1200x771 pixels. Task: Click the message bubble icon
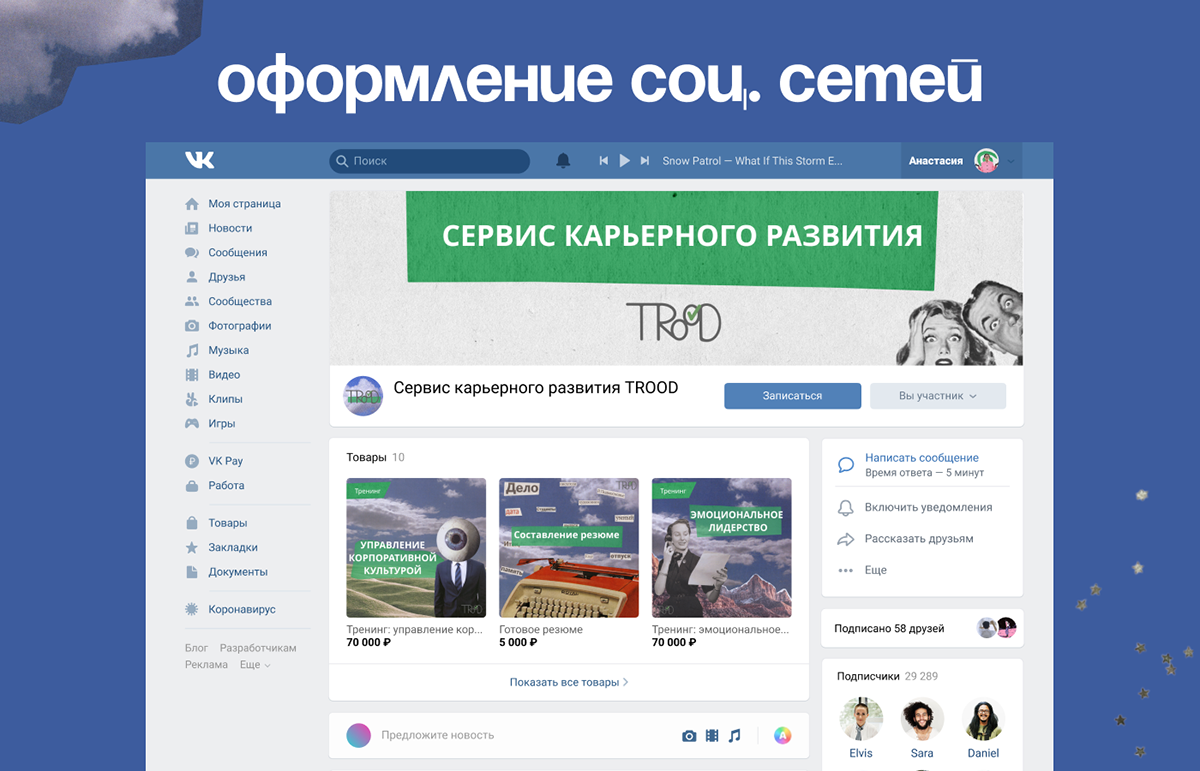(x=846, y=465)
